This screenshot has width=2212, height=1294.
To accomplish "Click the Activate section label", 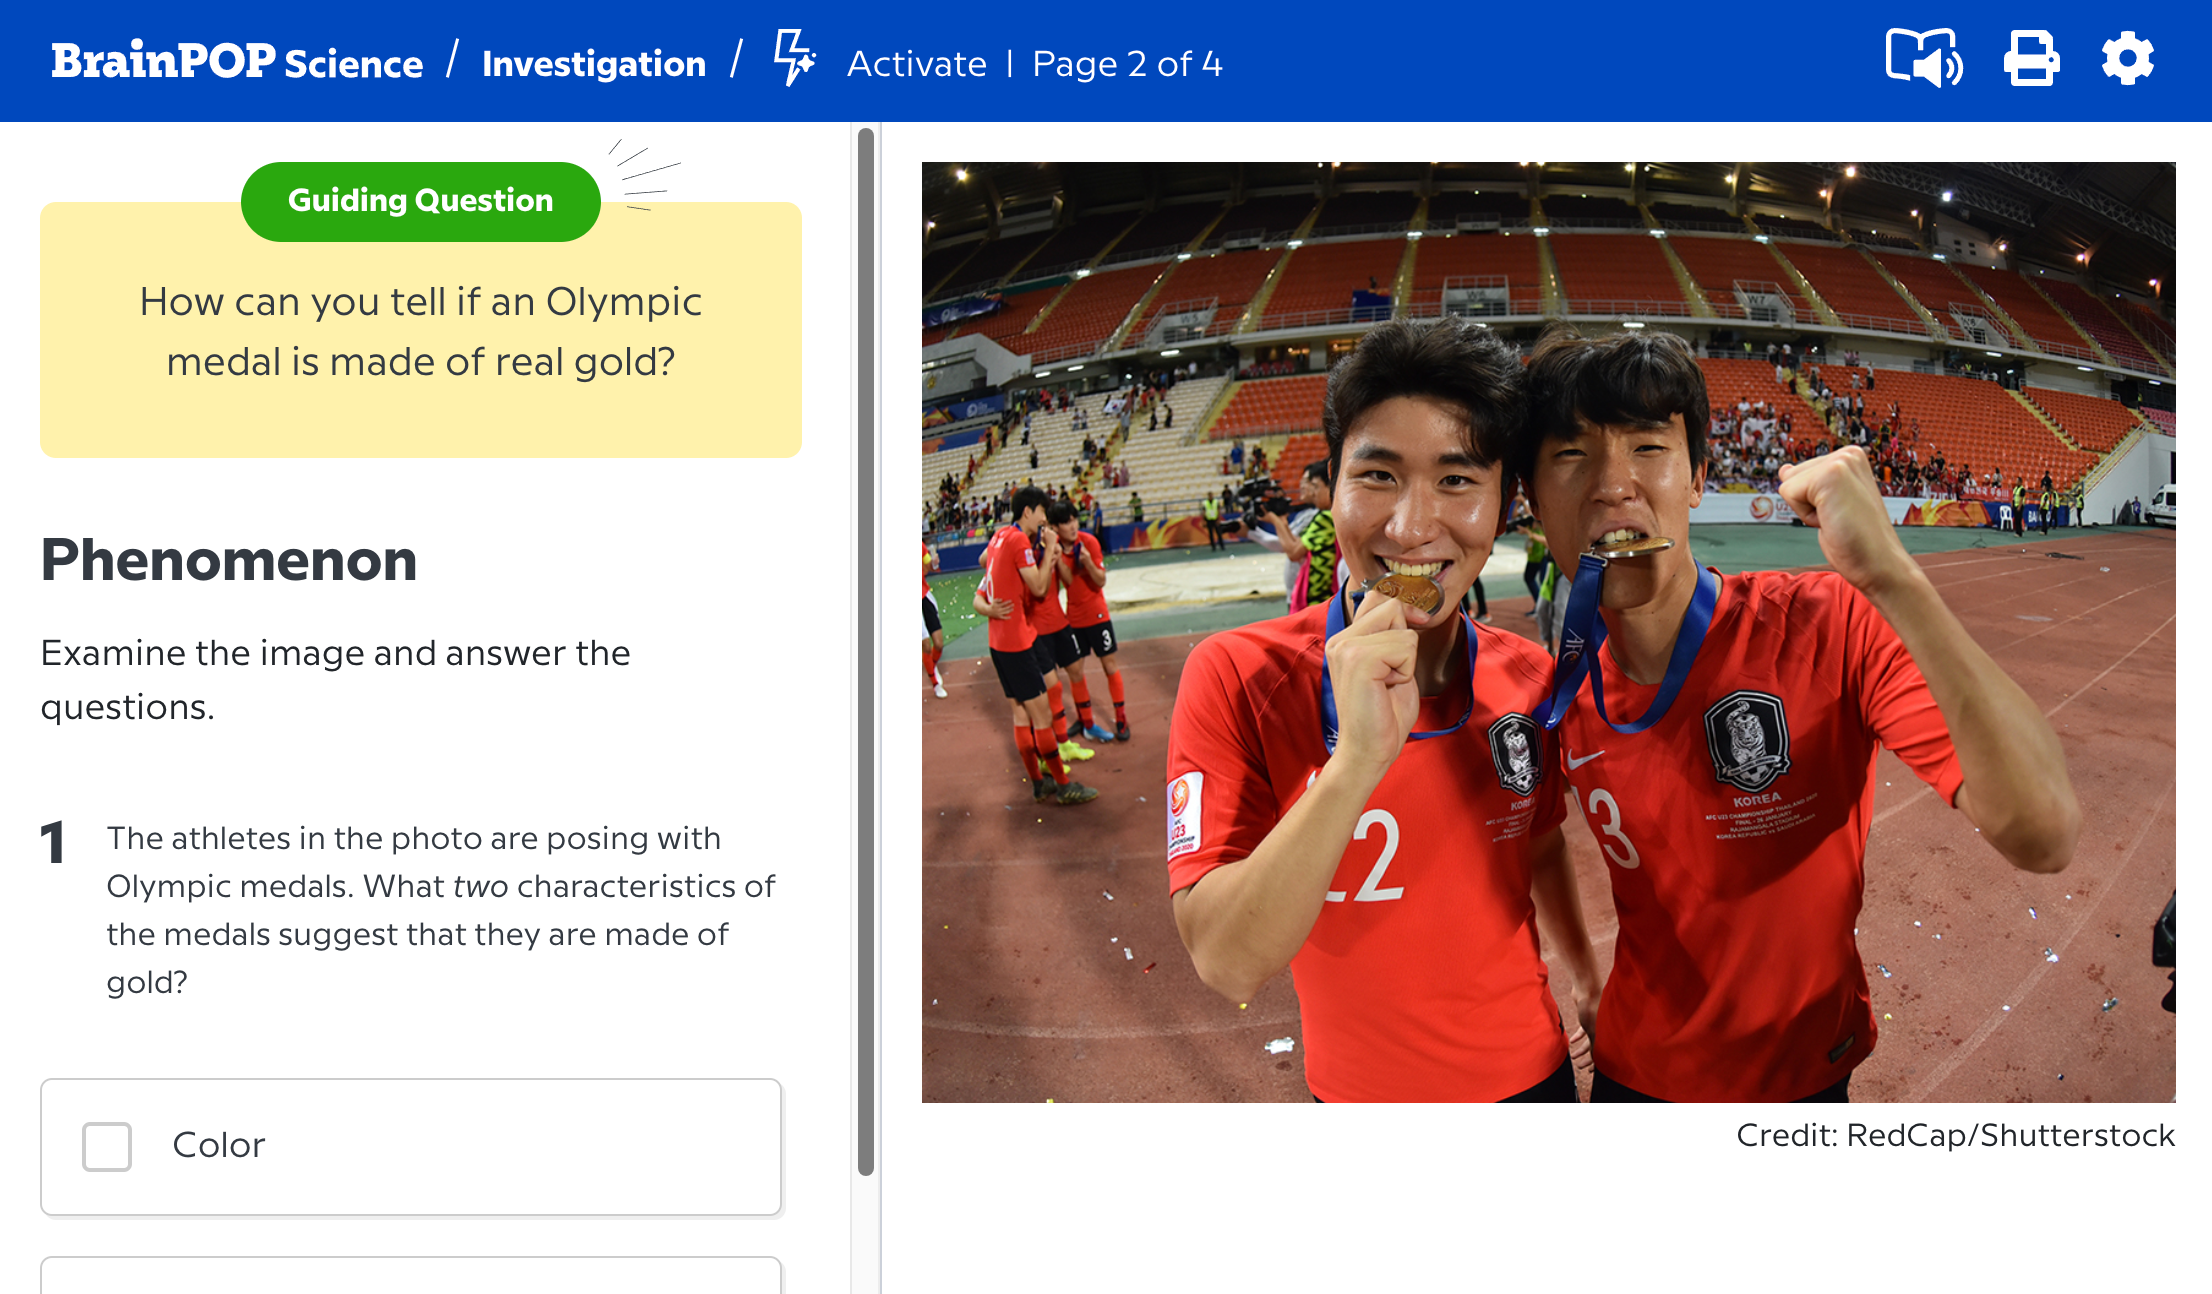I will 916,64.
